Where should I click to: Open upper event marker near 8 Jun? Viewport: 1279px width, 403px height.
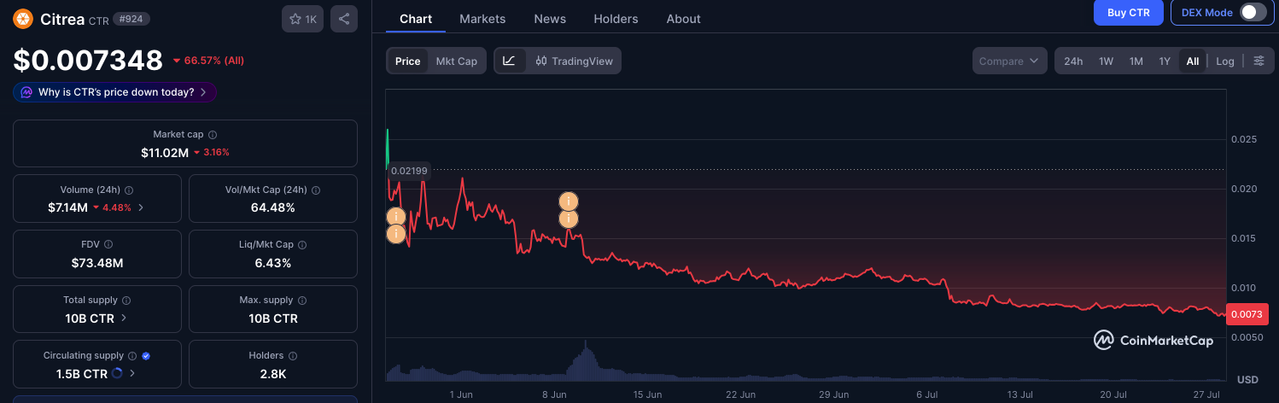568,201
